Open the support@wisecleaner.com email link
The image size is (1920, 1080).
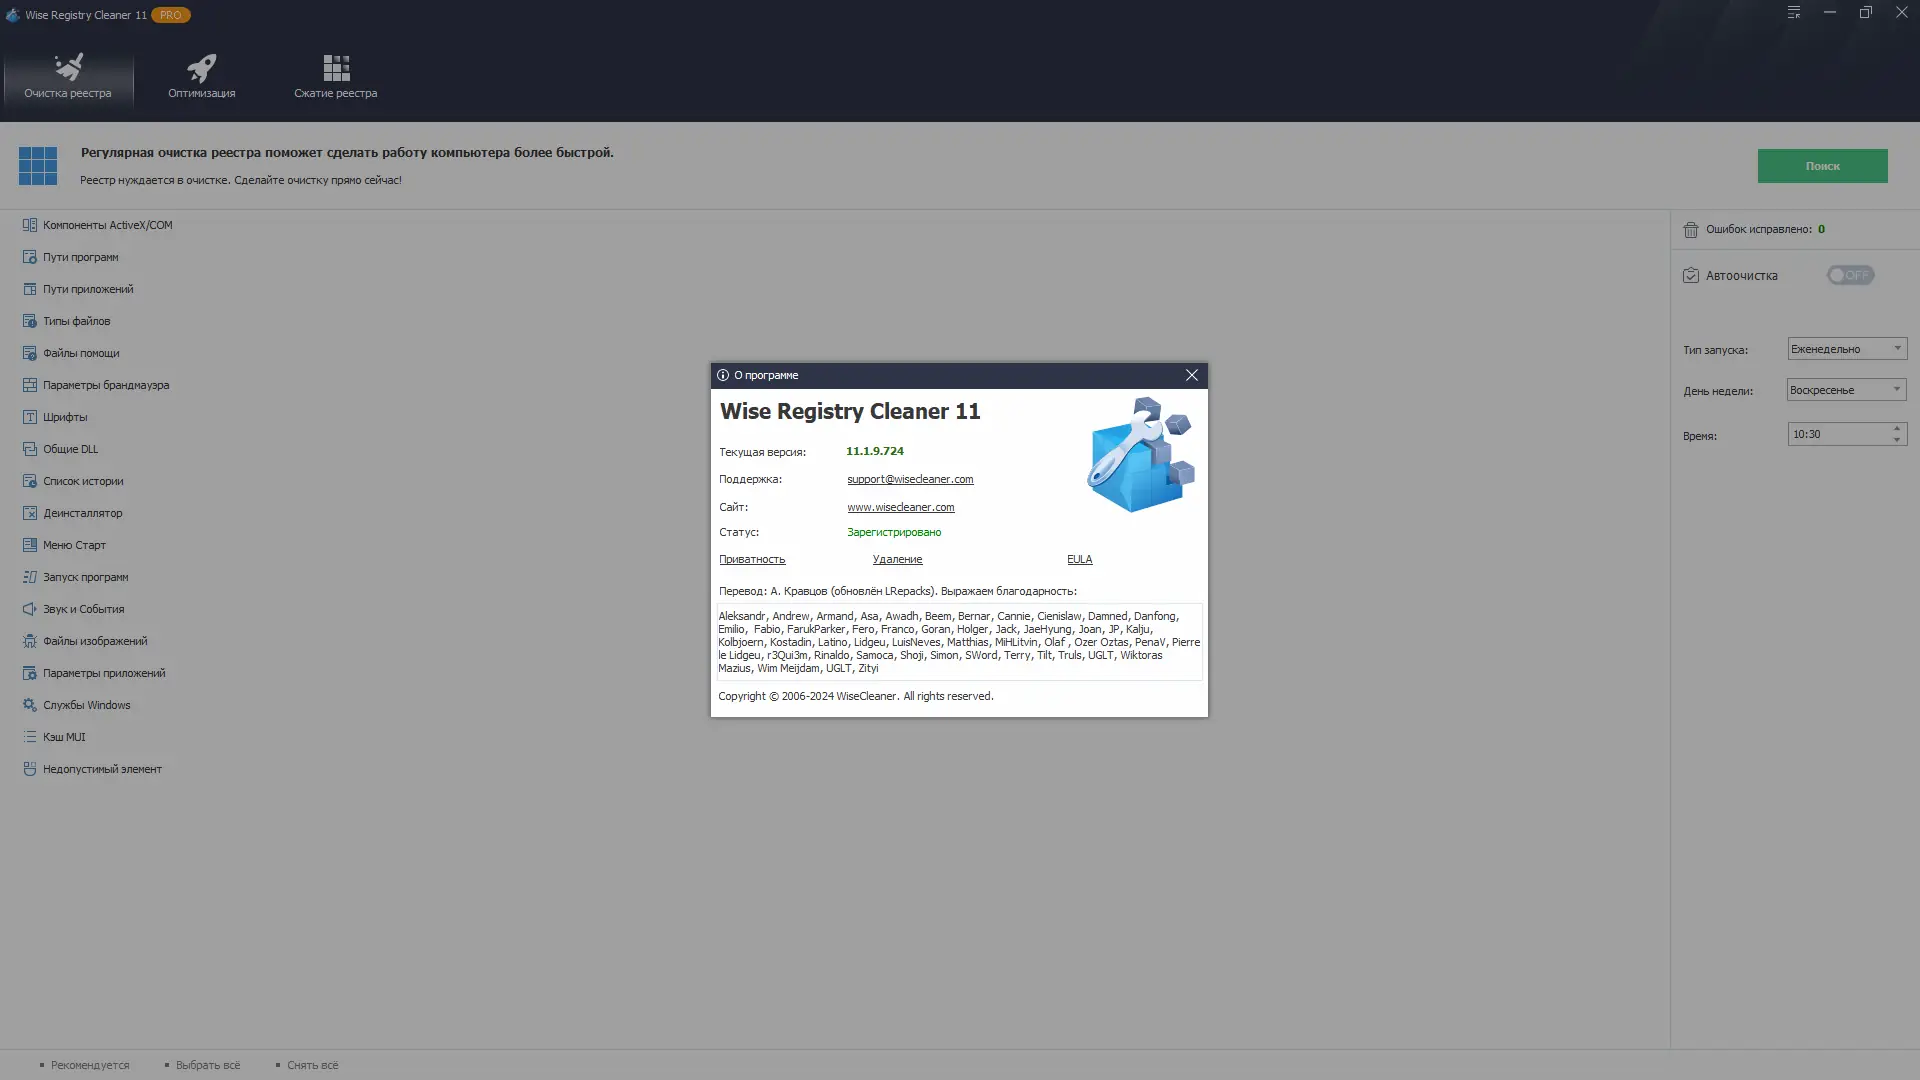click(910, 479)
